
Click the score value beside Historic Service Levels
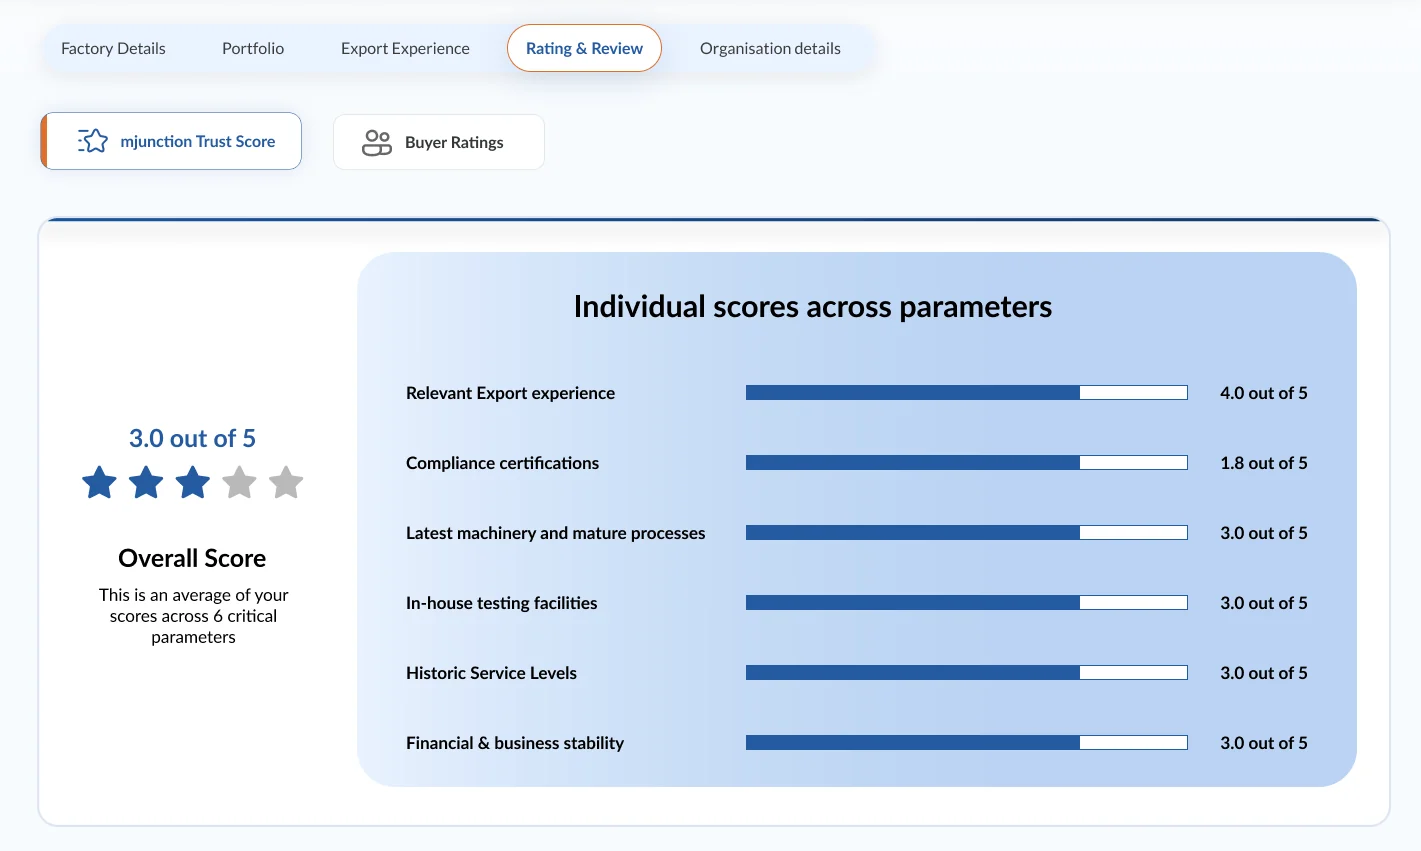coord(1264,673)
